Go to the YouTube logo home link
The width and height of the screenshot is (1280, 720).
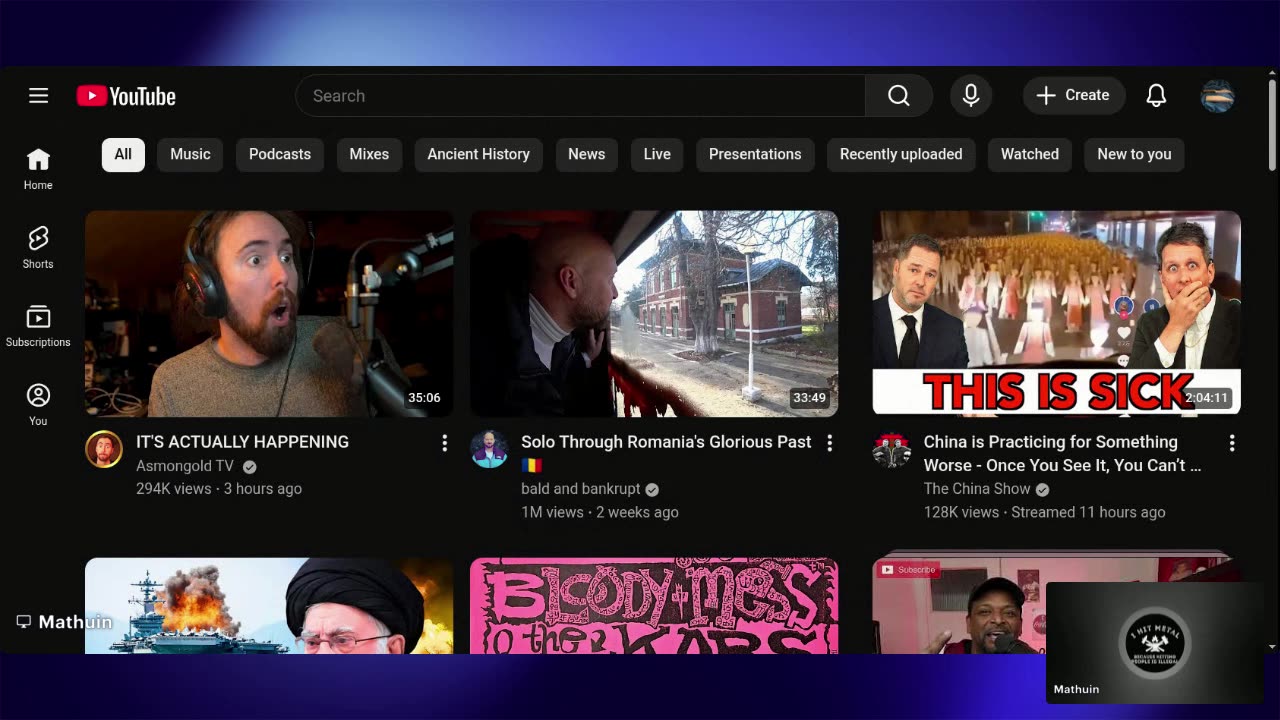pyautogui.click(x=126, y=96)
